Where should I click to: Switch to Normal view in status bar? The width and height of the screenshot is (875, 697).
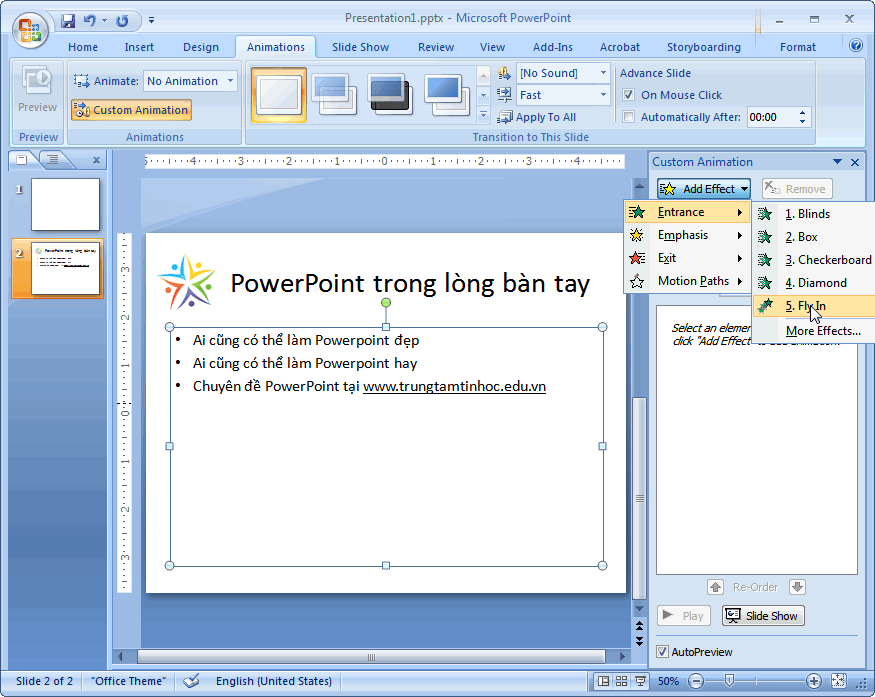[x=603, y=681]
